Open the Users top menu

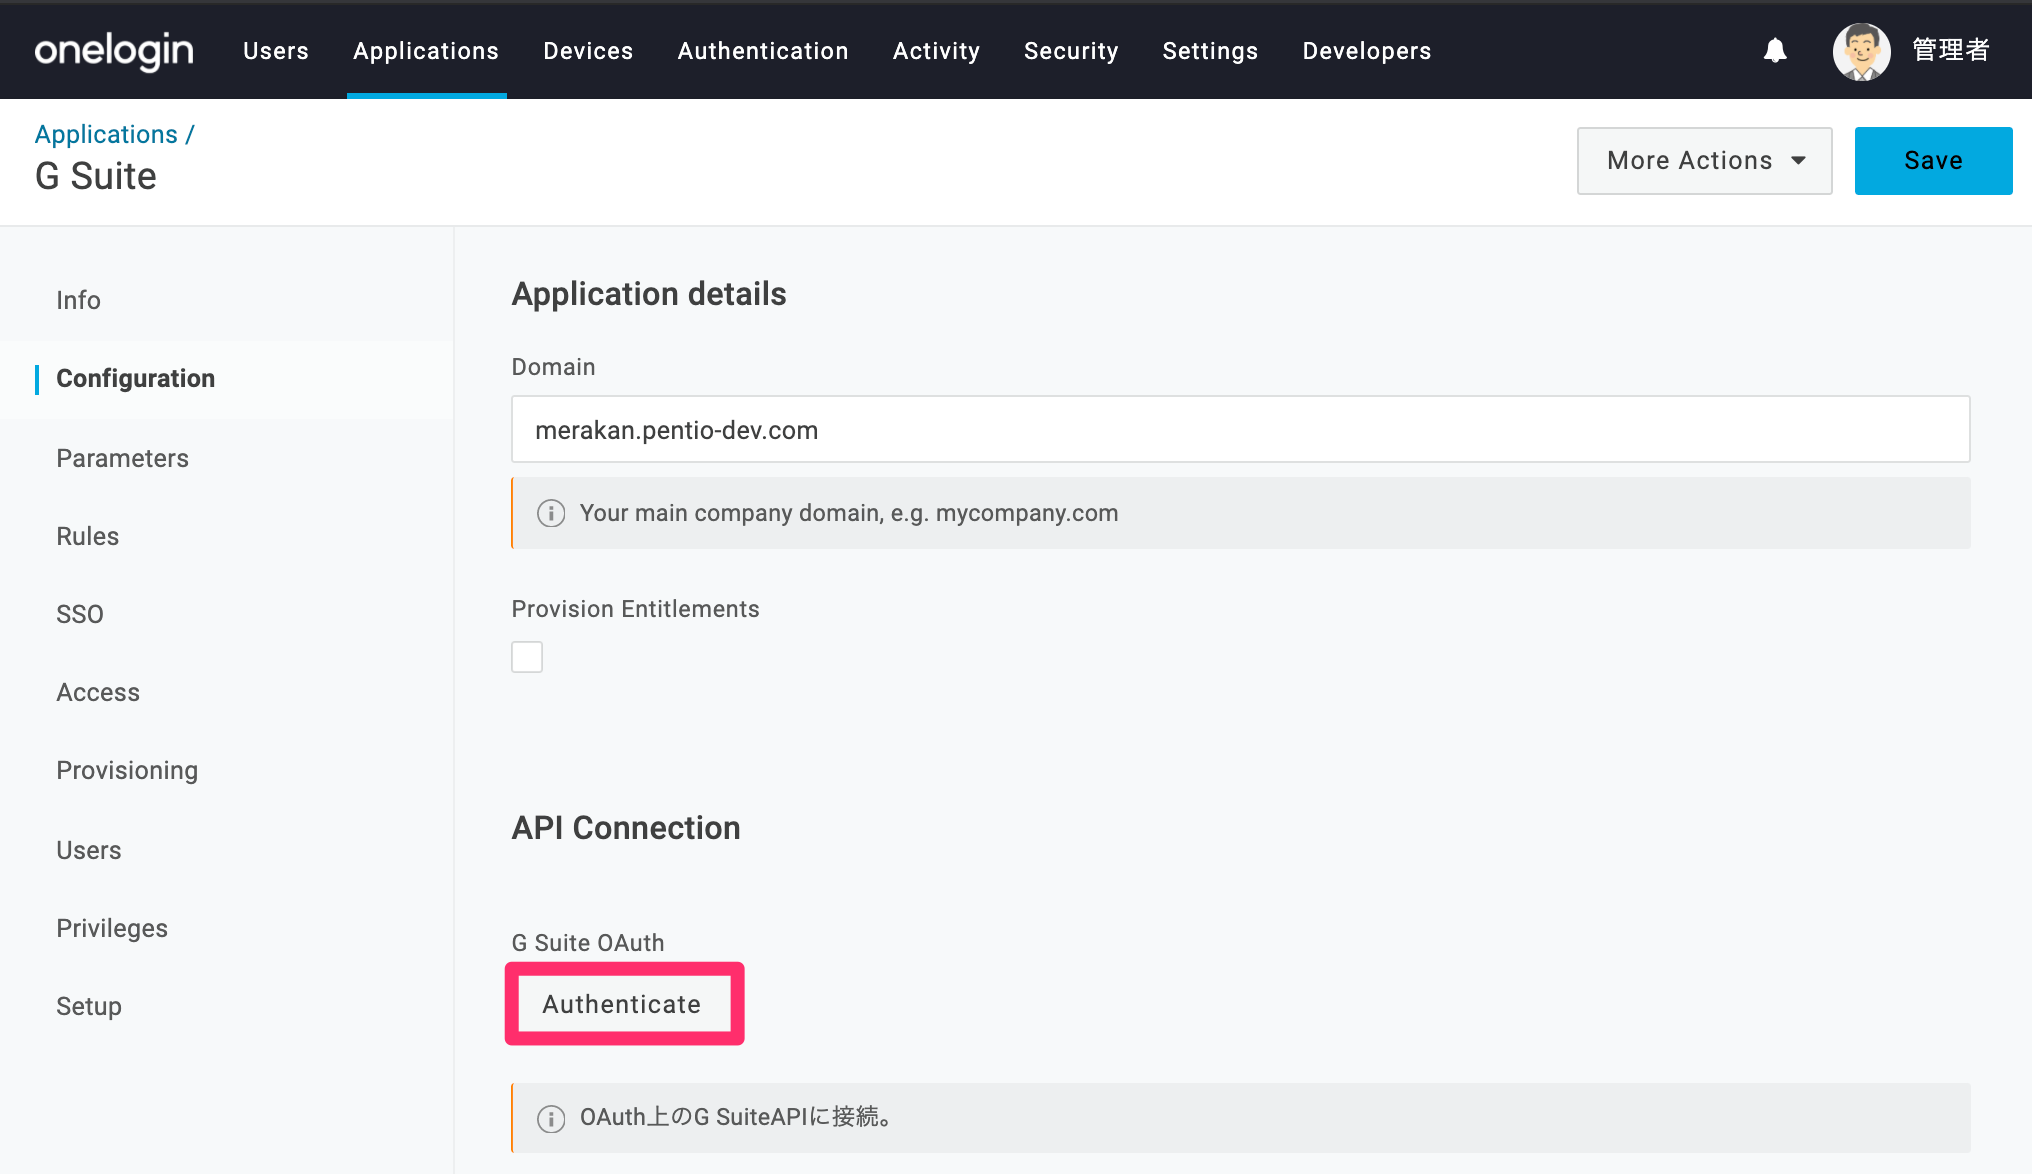point(276,51)
